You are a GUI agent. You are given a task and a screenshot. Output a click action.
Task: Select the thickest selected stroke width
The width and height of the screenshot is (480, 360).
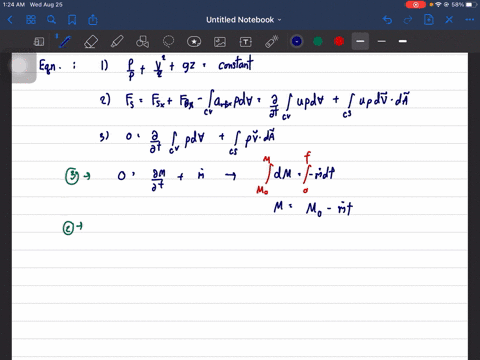[360, 41]
